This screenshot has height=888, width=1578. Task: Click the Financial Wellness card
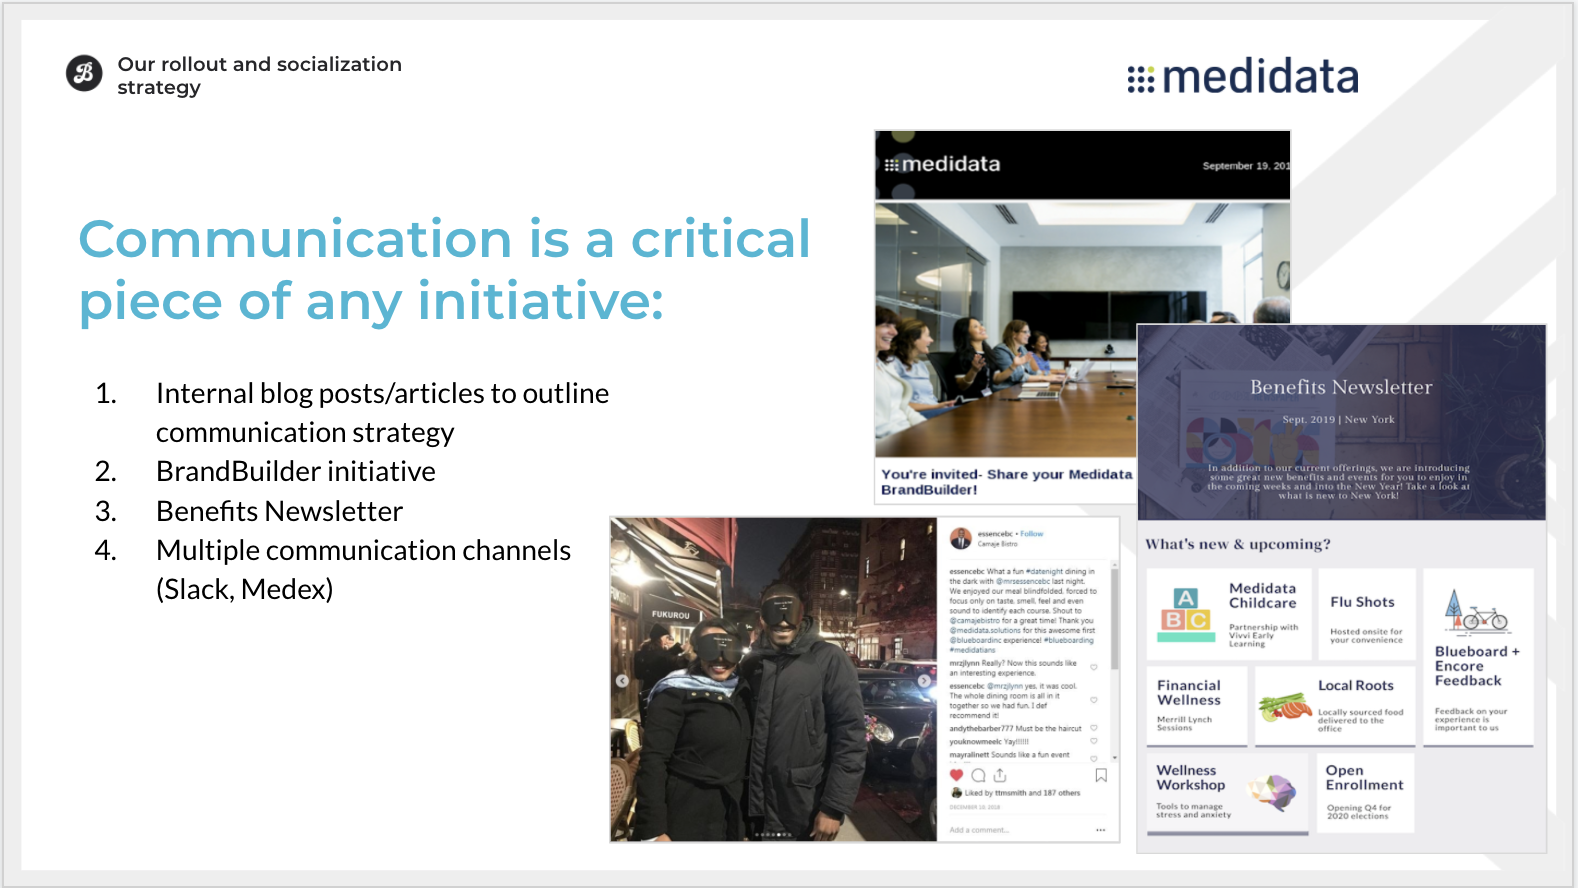[1197, 707]
